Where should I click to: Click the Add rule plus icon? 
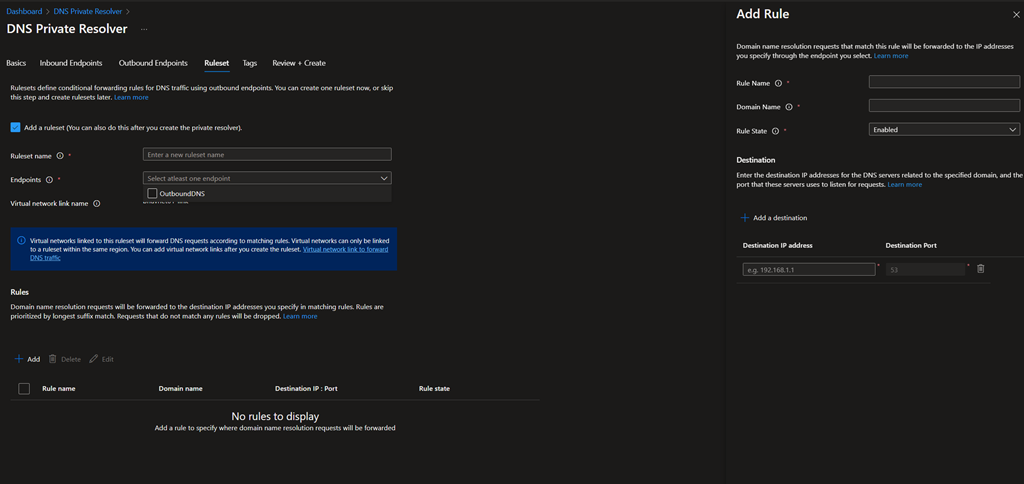[x=19, y=359]
